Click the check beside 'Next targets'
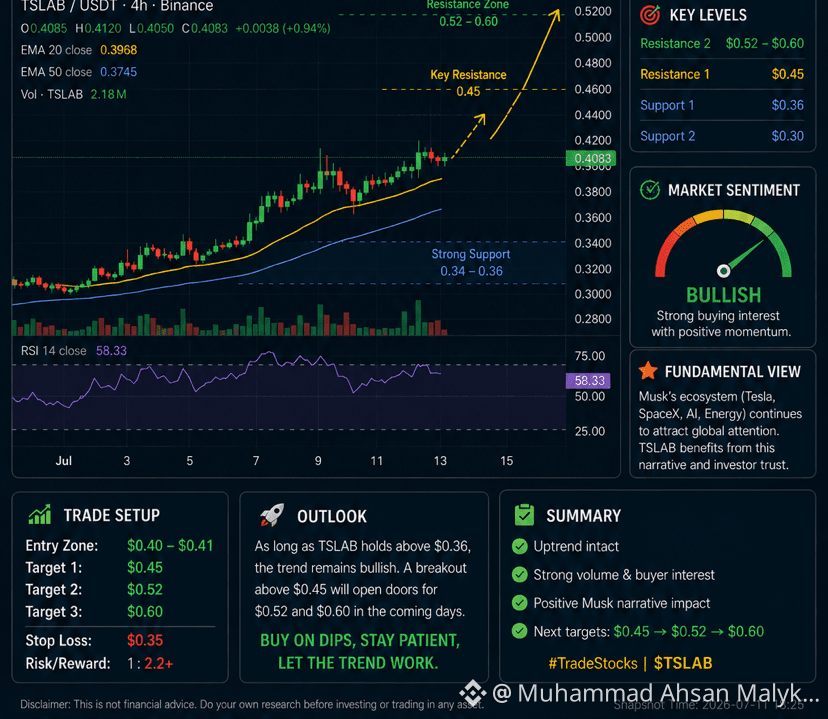Viewport: 828px width, 719px height. [520, 631]
